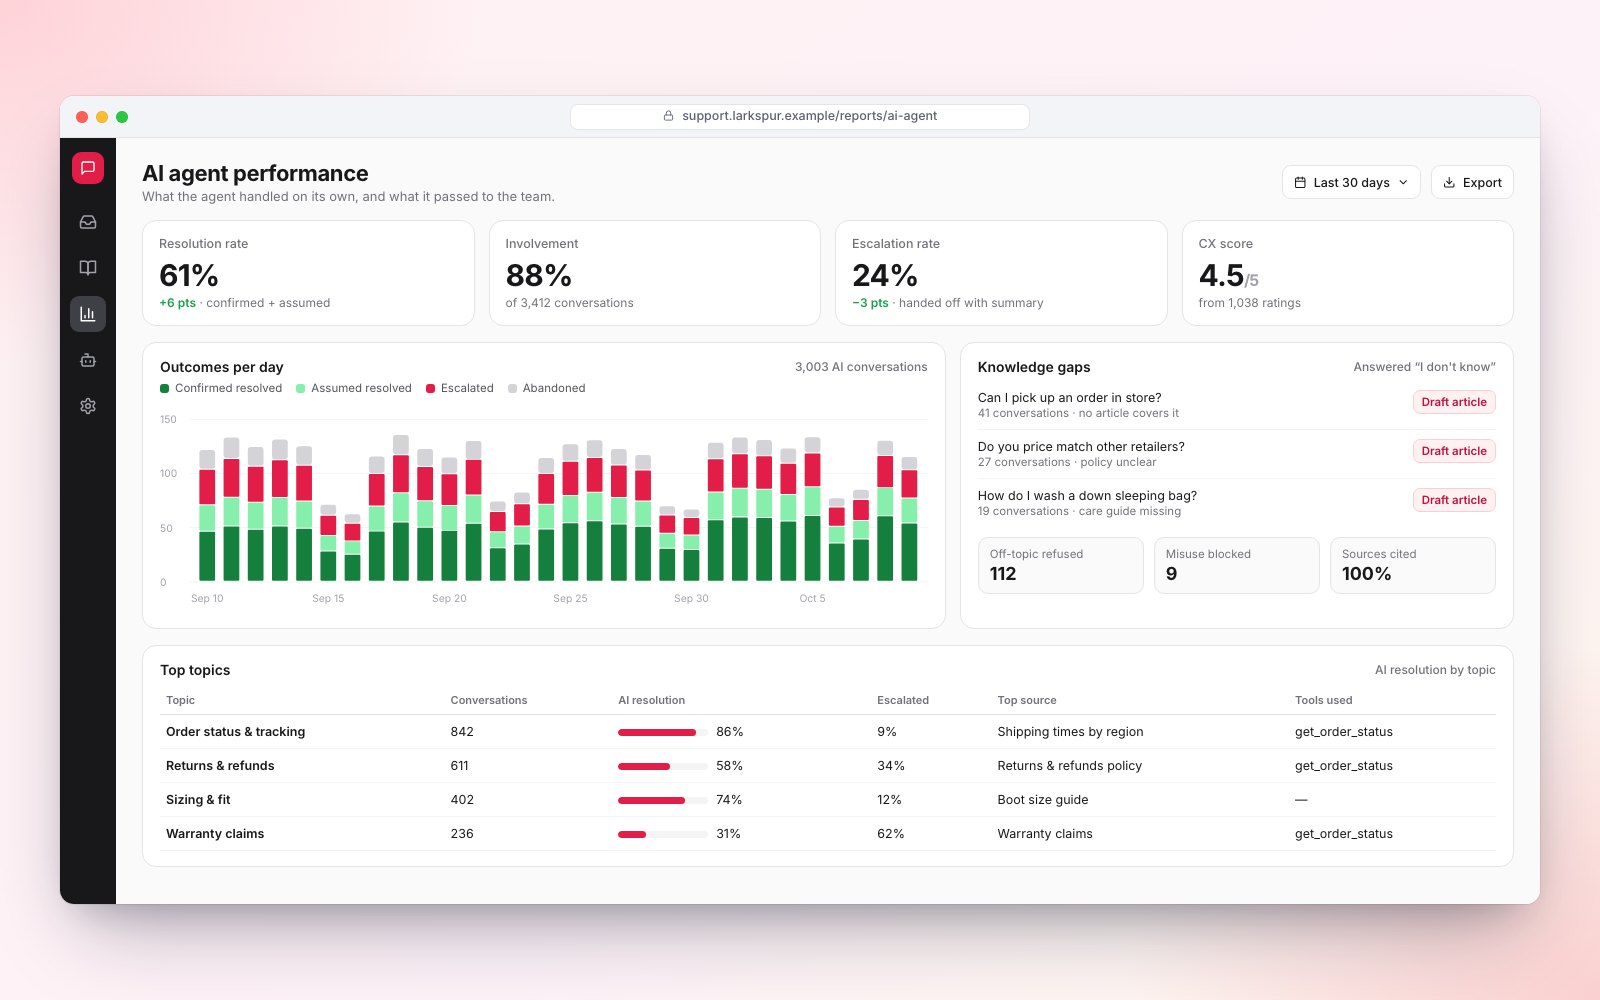The height and width of the screenshot is (1000, 1600).
Task: Click the Warranty claims topic name
Action: 215,834
